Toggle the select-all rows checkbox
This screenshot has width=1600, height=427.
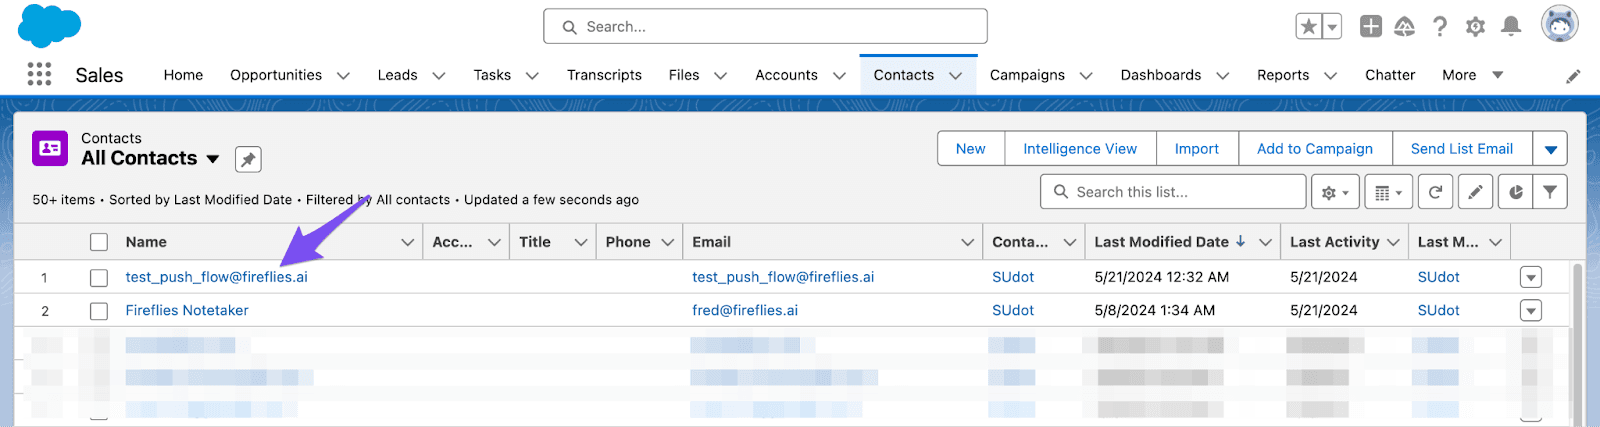pyautogui.click(x=99, y=242)
